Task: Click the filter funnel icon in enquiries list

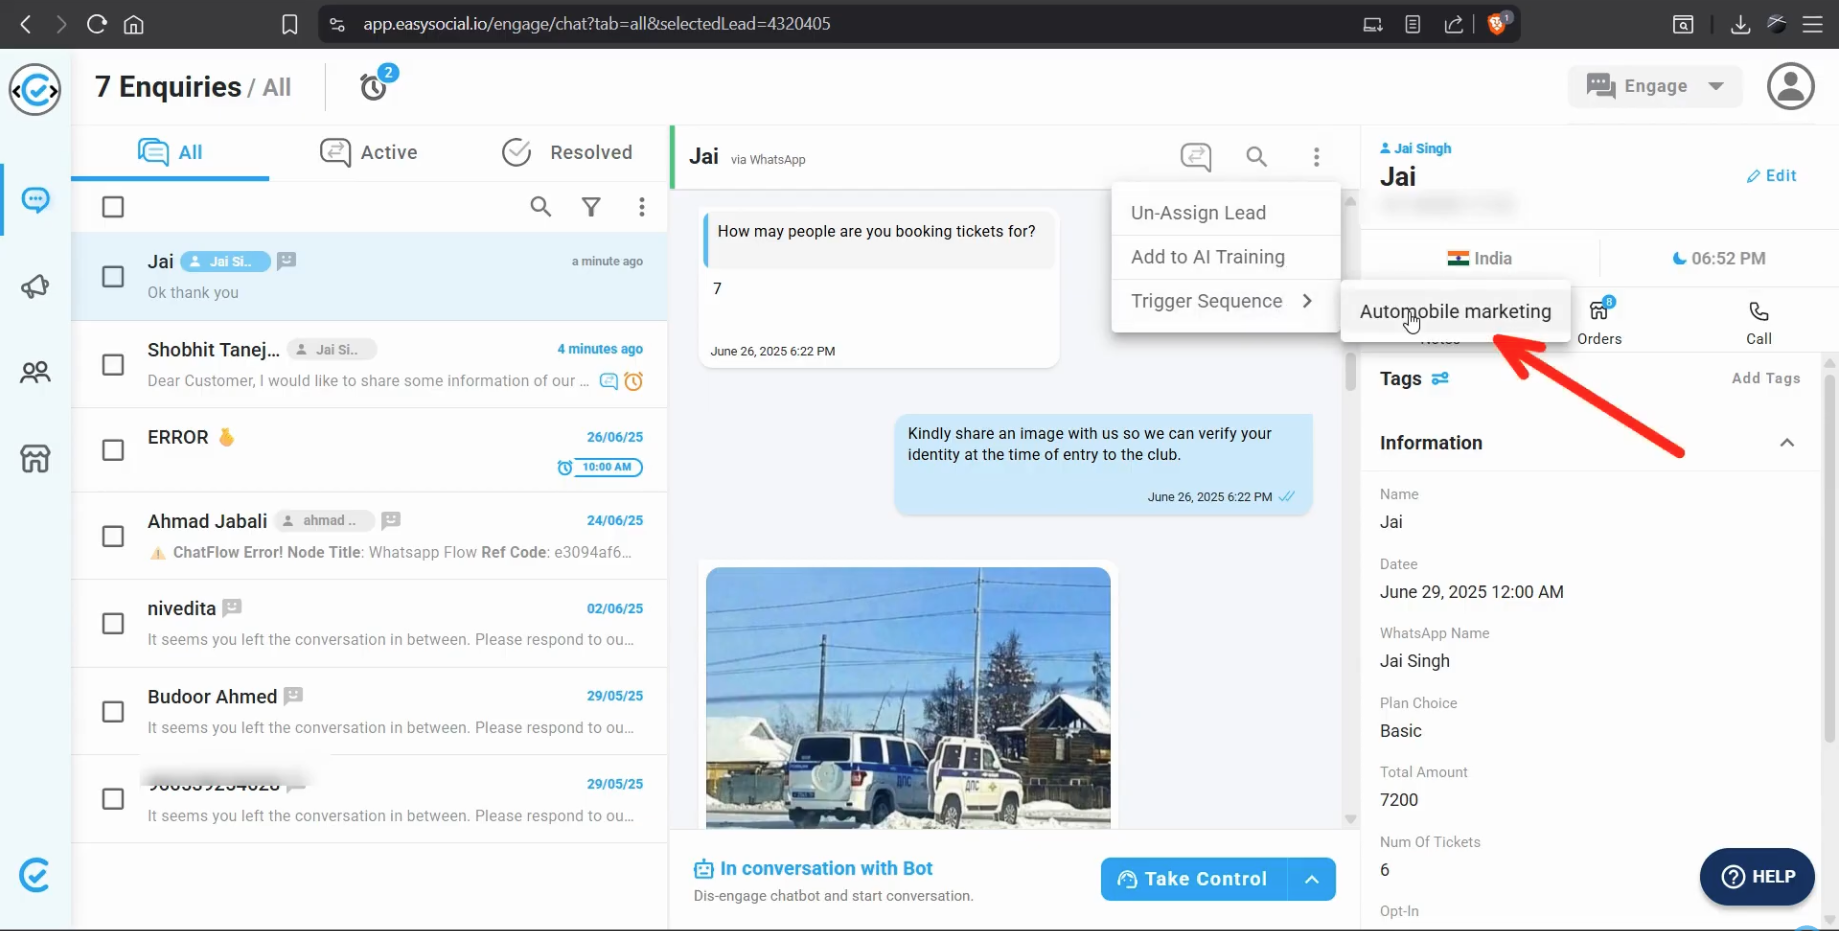Action: tap(591, 207)
